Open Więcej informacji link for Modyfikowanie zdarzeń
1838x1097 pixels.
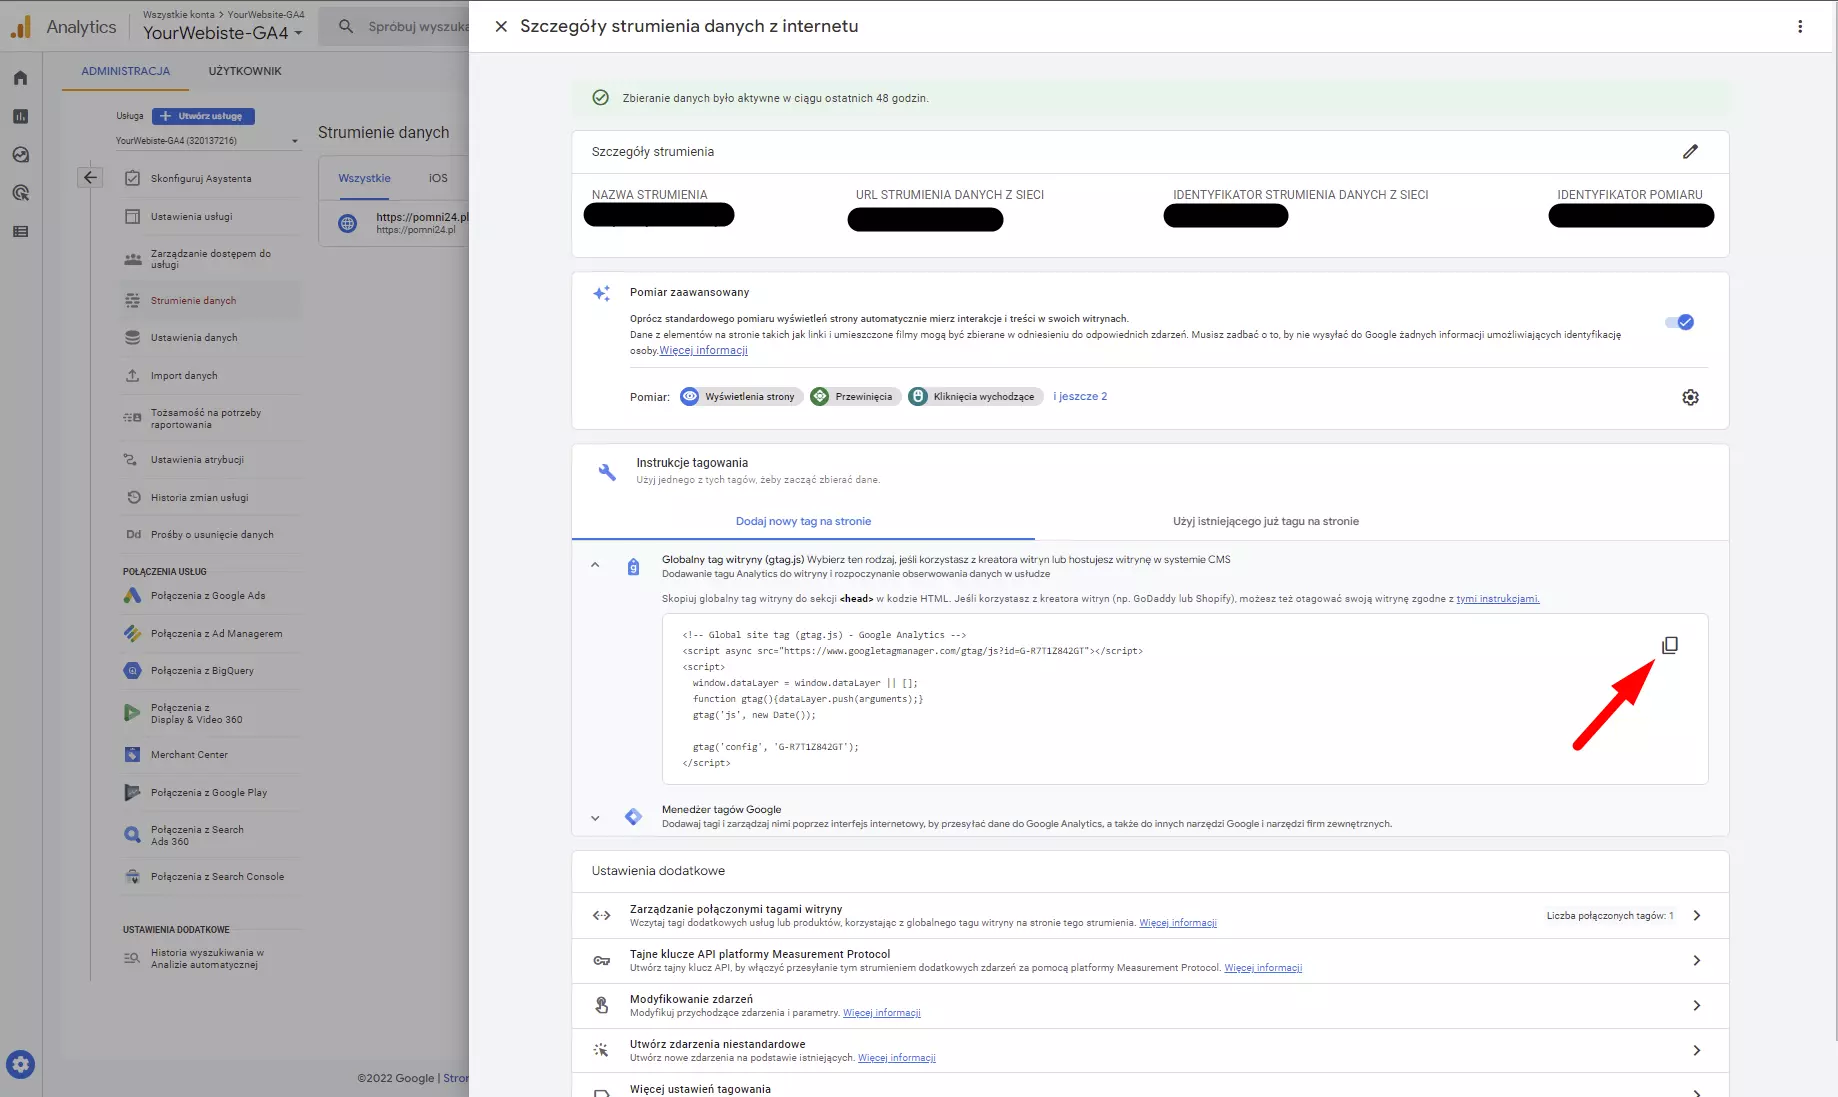[882, 1013]
